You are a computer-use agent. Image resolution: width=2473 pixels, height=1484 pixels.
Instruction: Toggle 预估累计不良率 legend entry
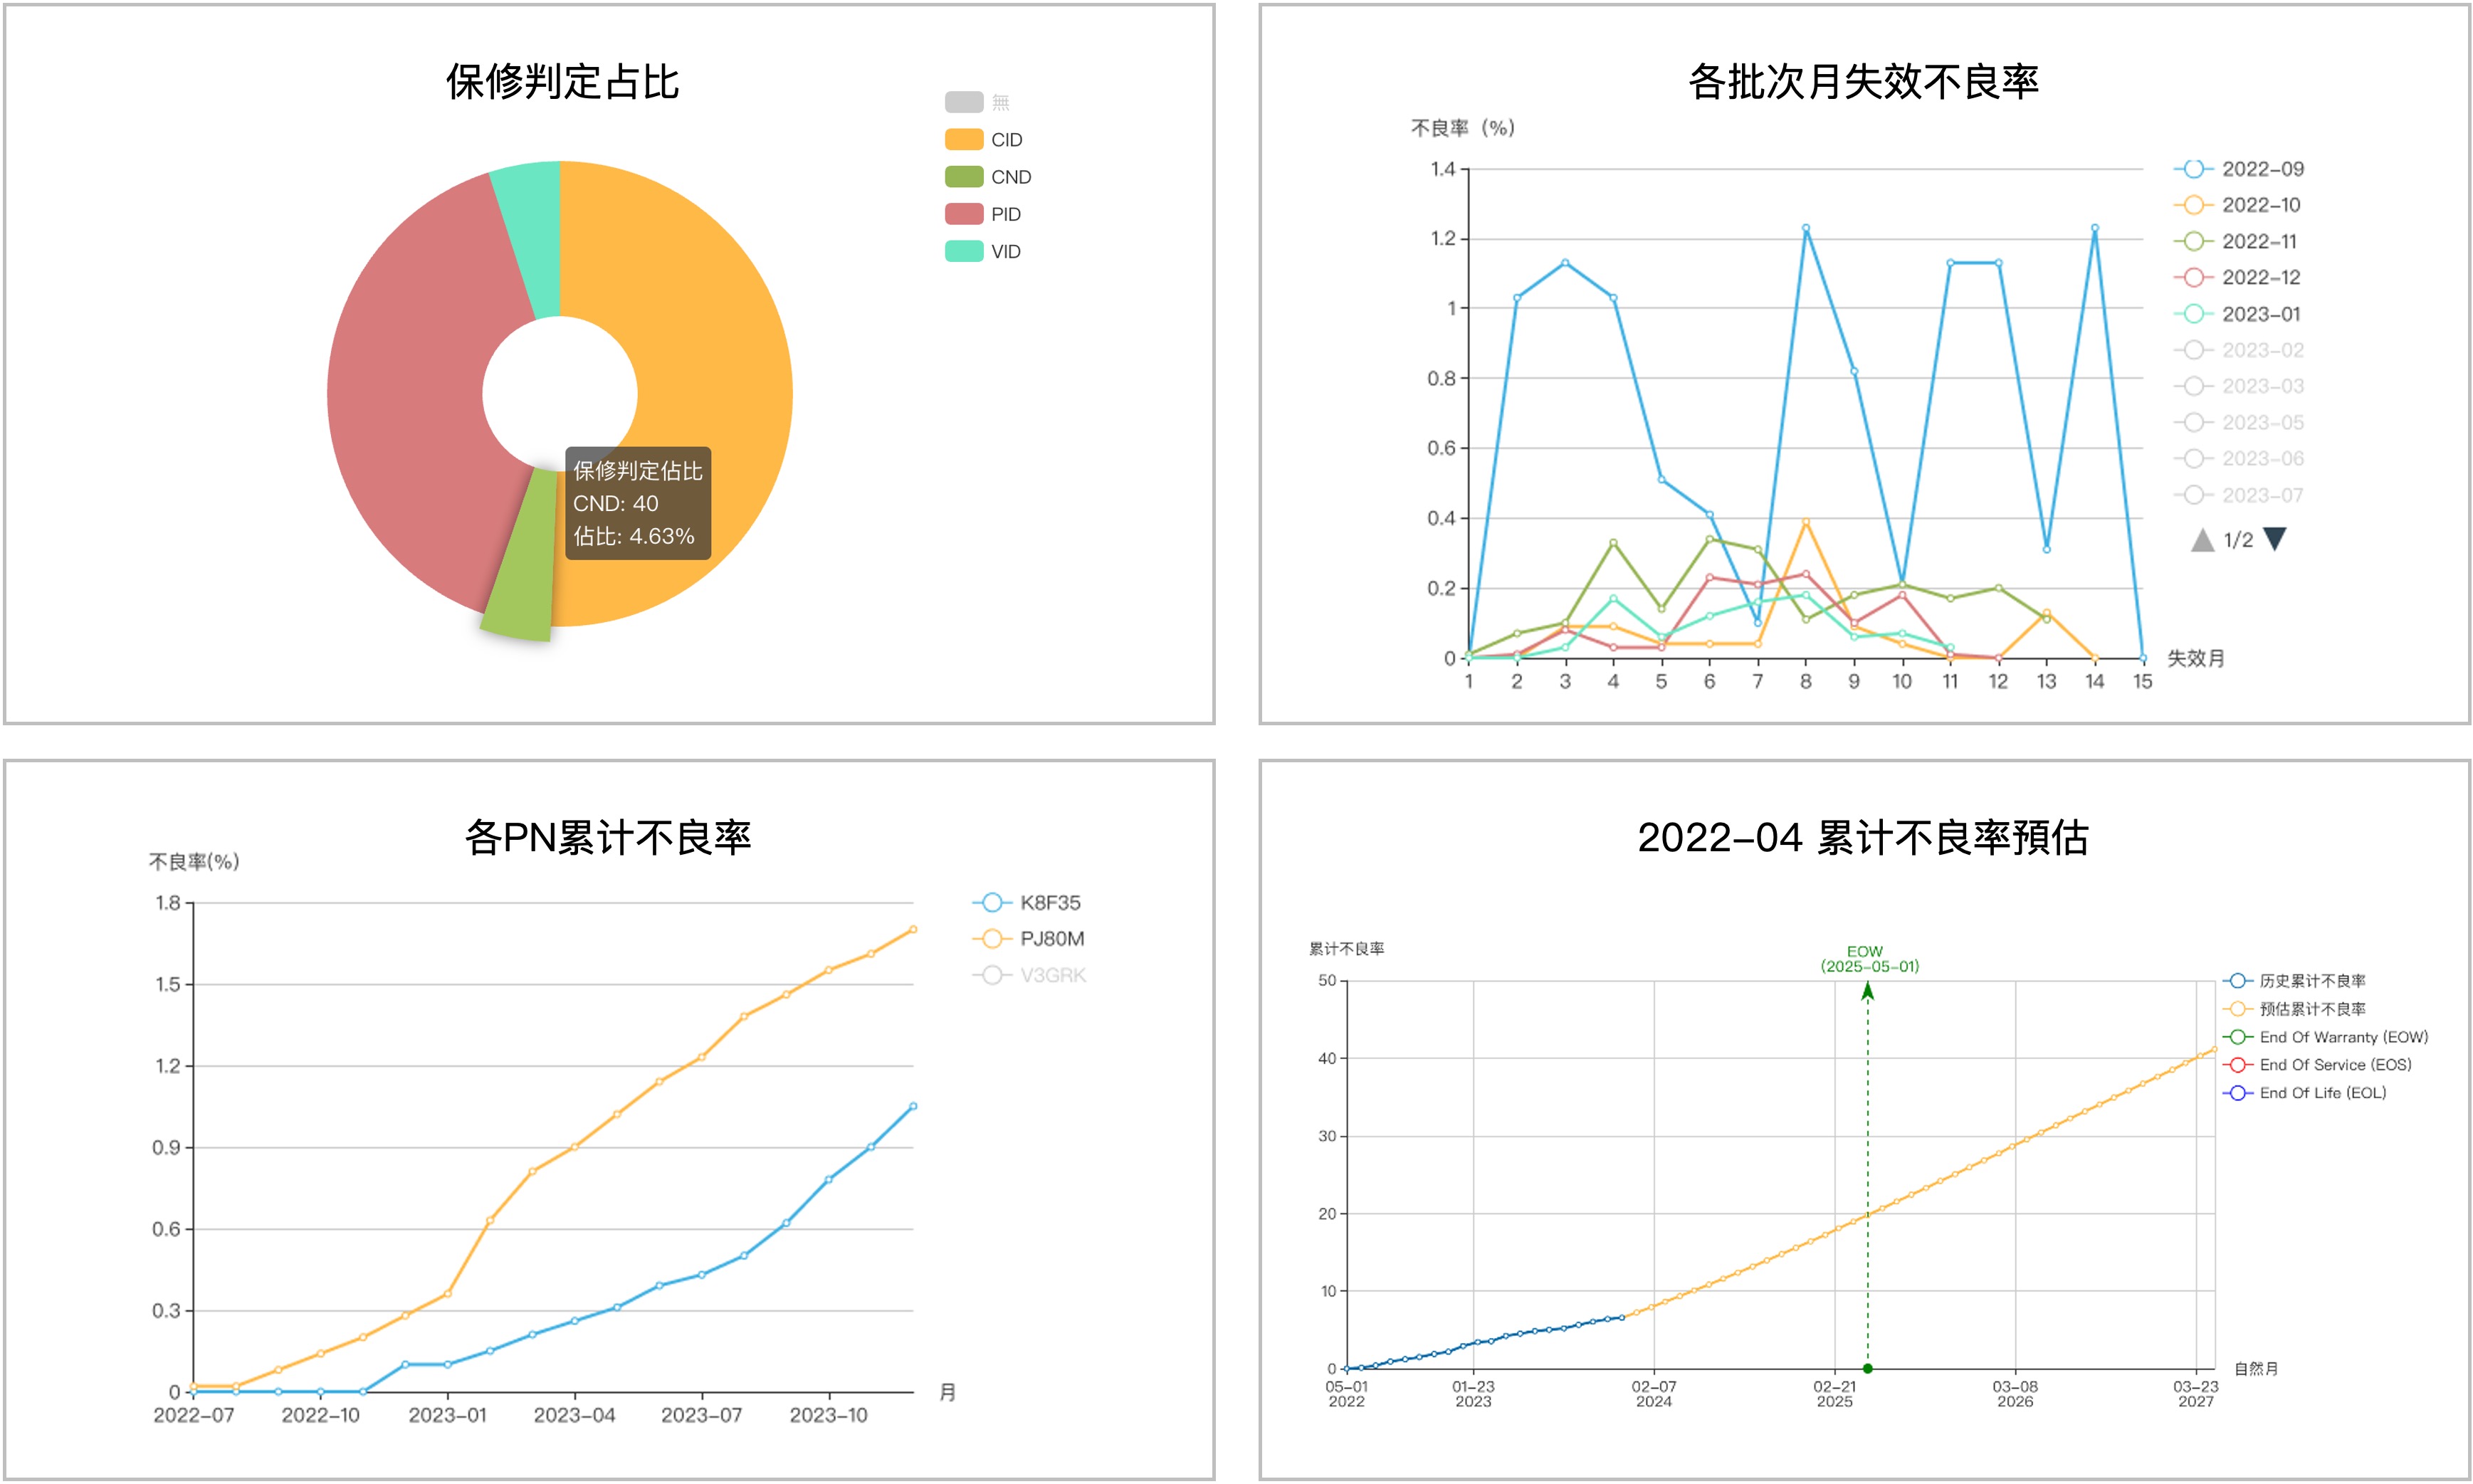click(2294, 1009)
